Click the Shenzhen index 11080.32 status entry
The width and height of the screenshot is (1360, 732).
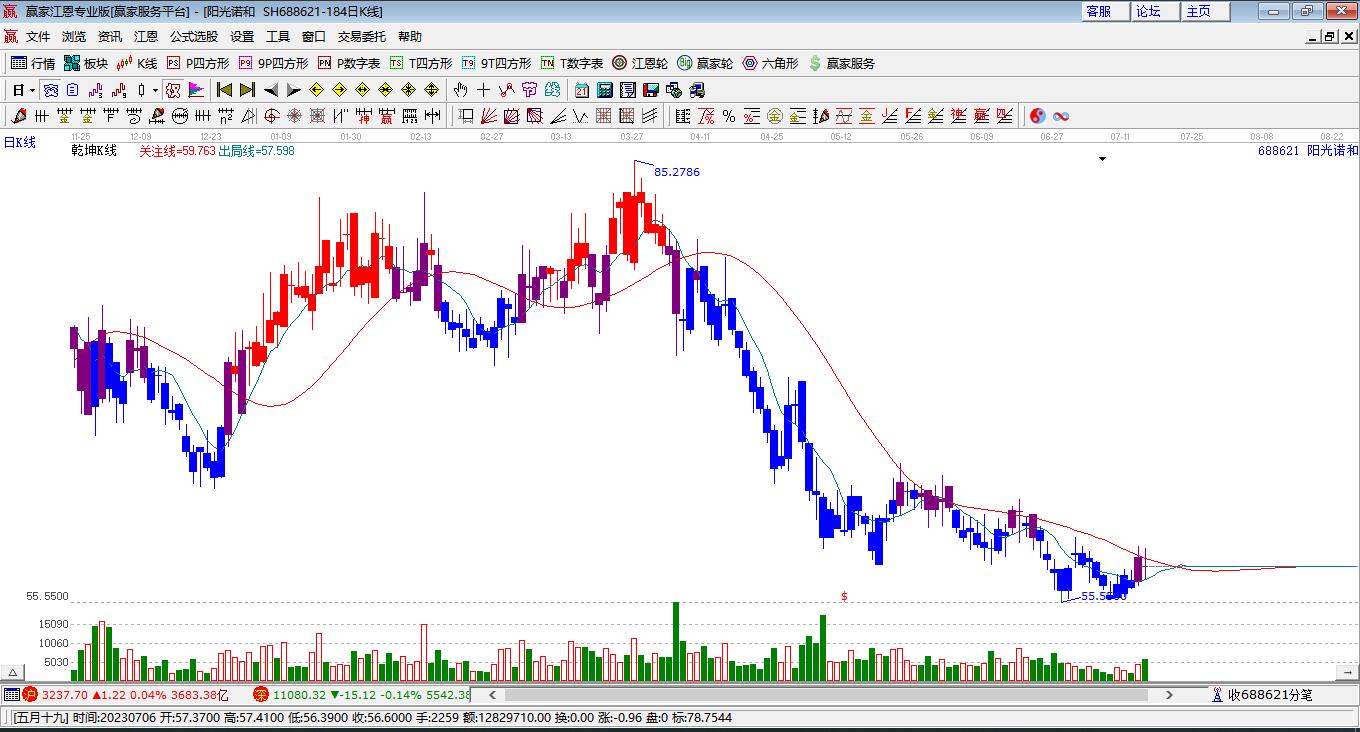362,694
